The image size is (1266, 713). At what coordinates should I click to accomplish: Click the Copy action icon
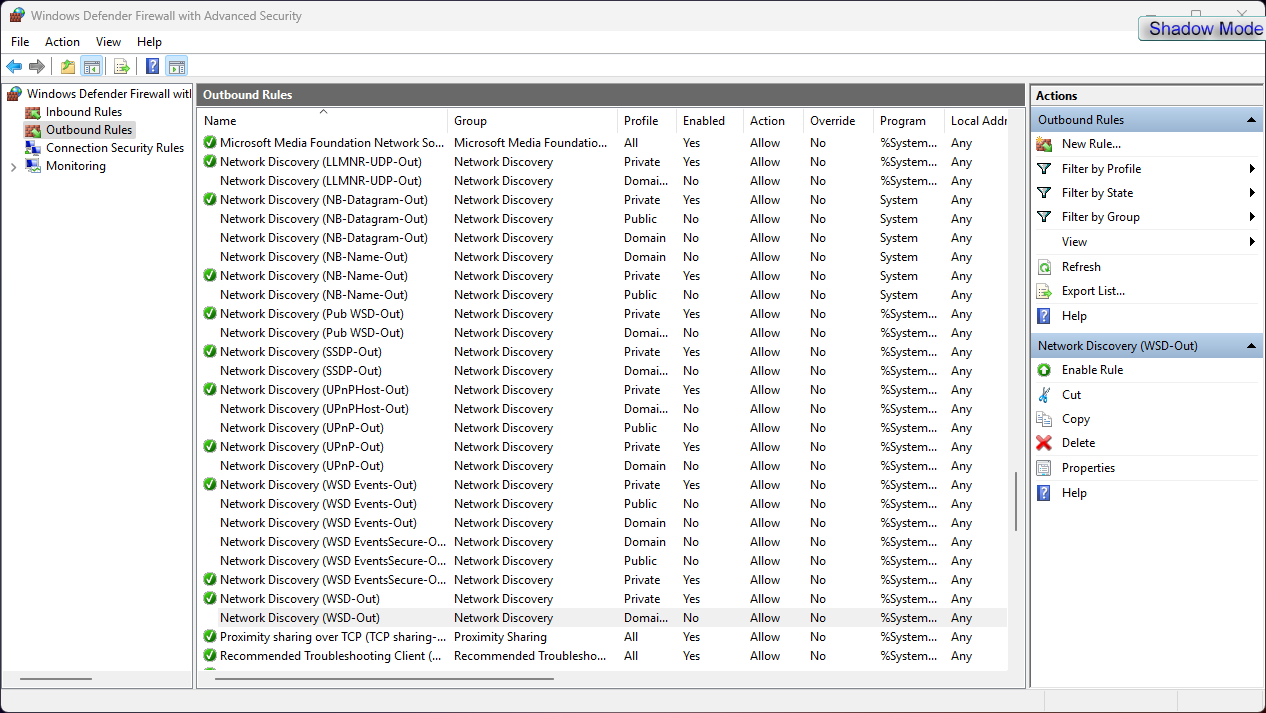(1044, 419)
